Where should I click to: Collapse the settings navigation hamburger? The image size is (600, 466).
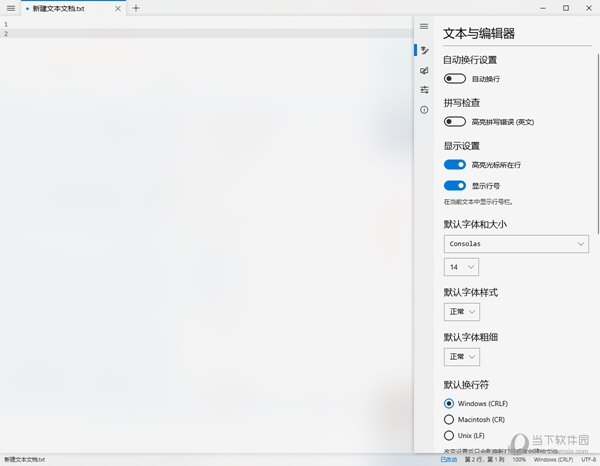(x=424, y=26)
